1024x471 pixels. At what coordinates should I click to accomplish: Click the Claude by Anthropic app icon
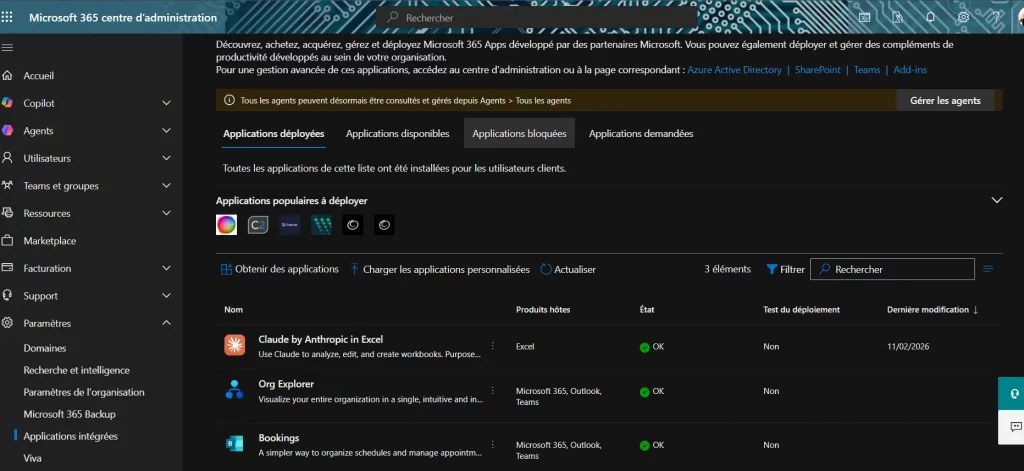pyautogui.click(x=234, y=346)
